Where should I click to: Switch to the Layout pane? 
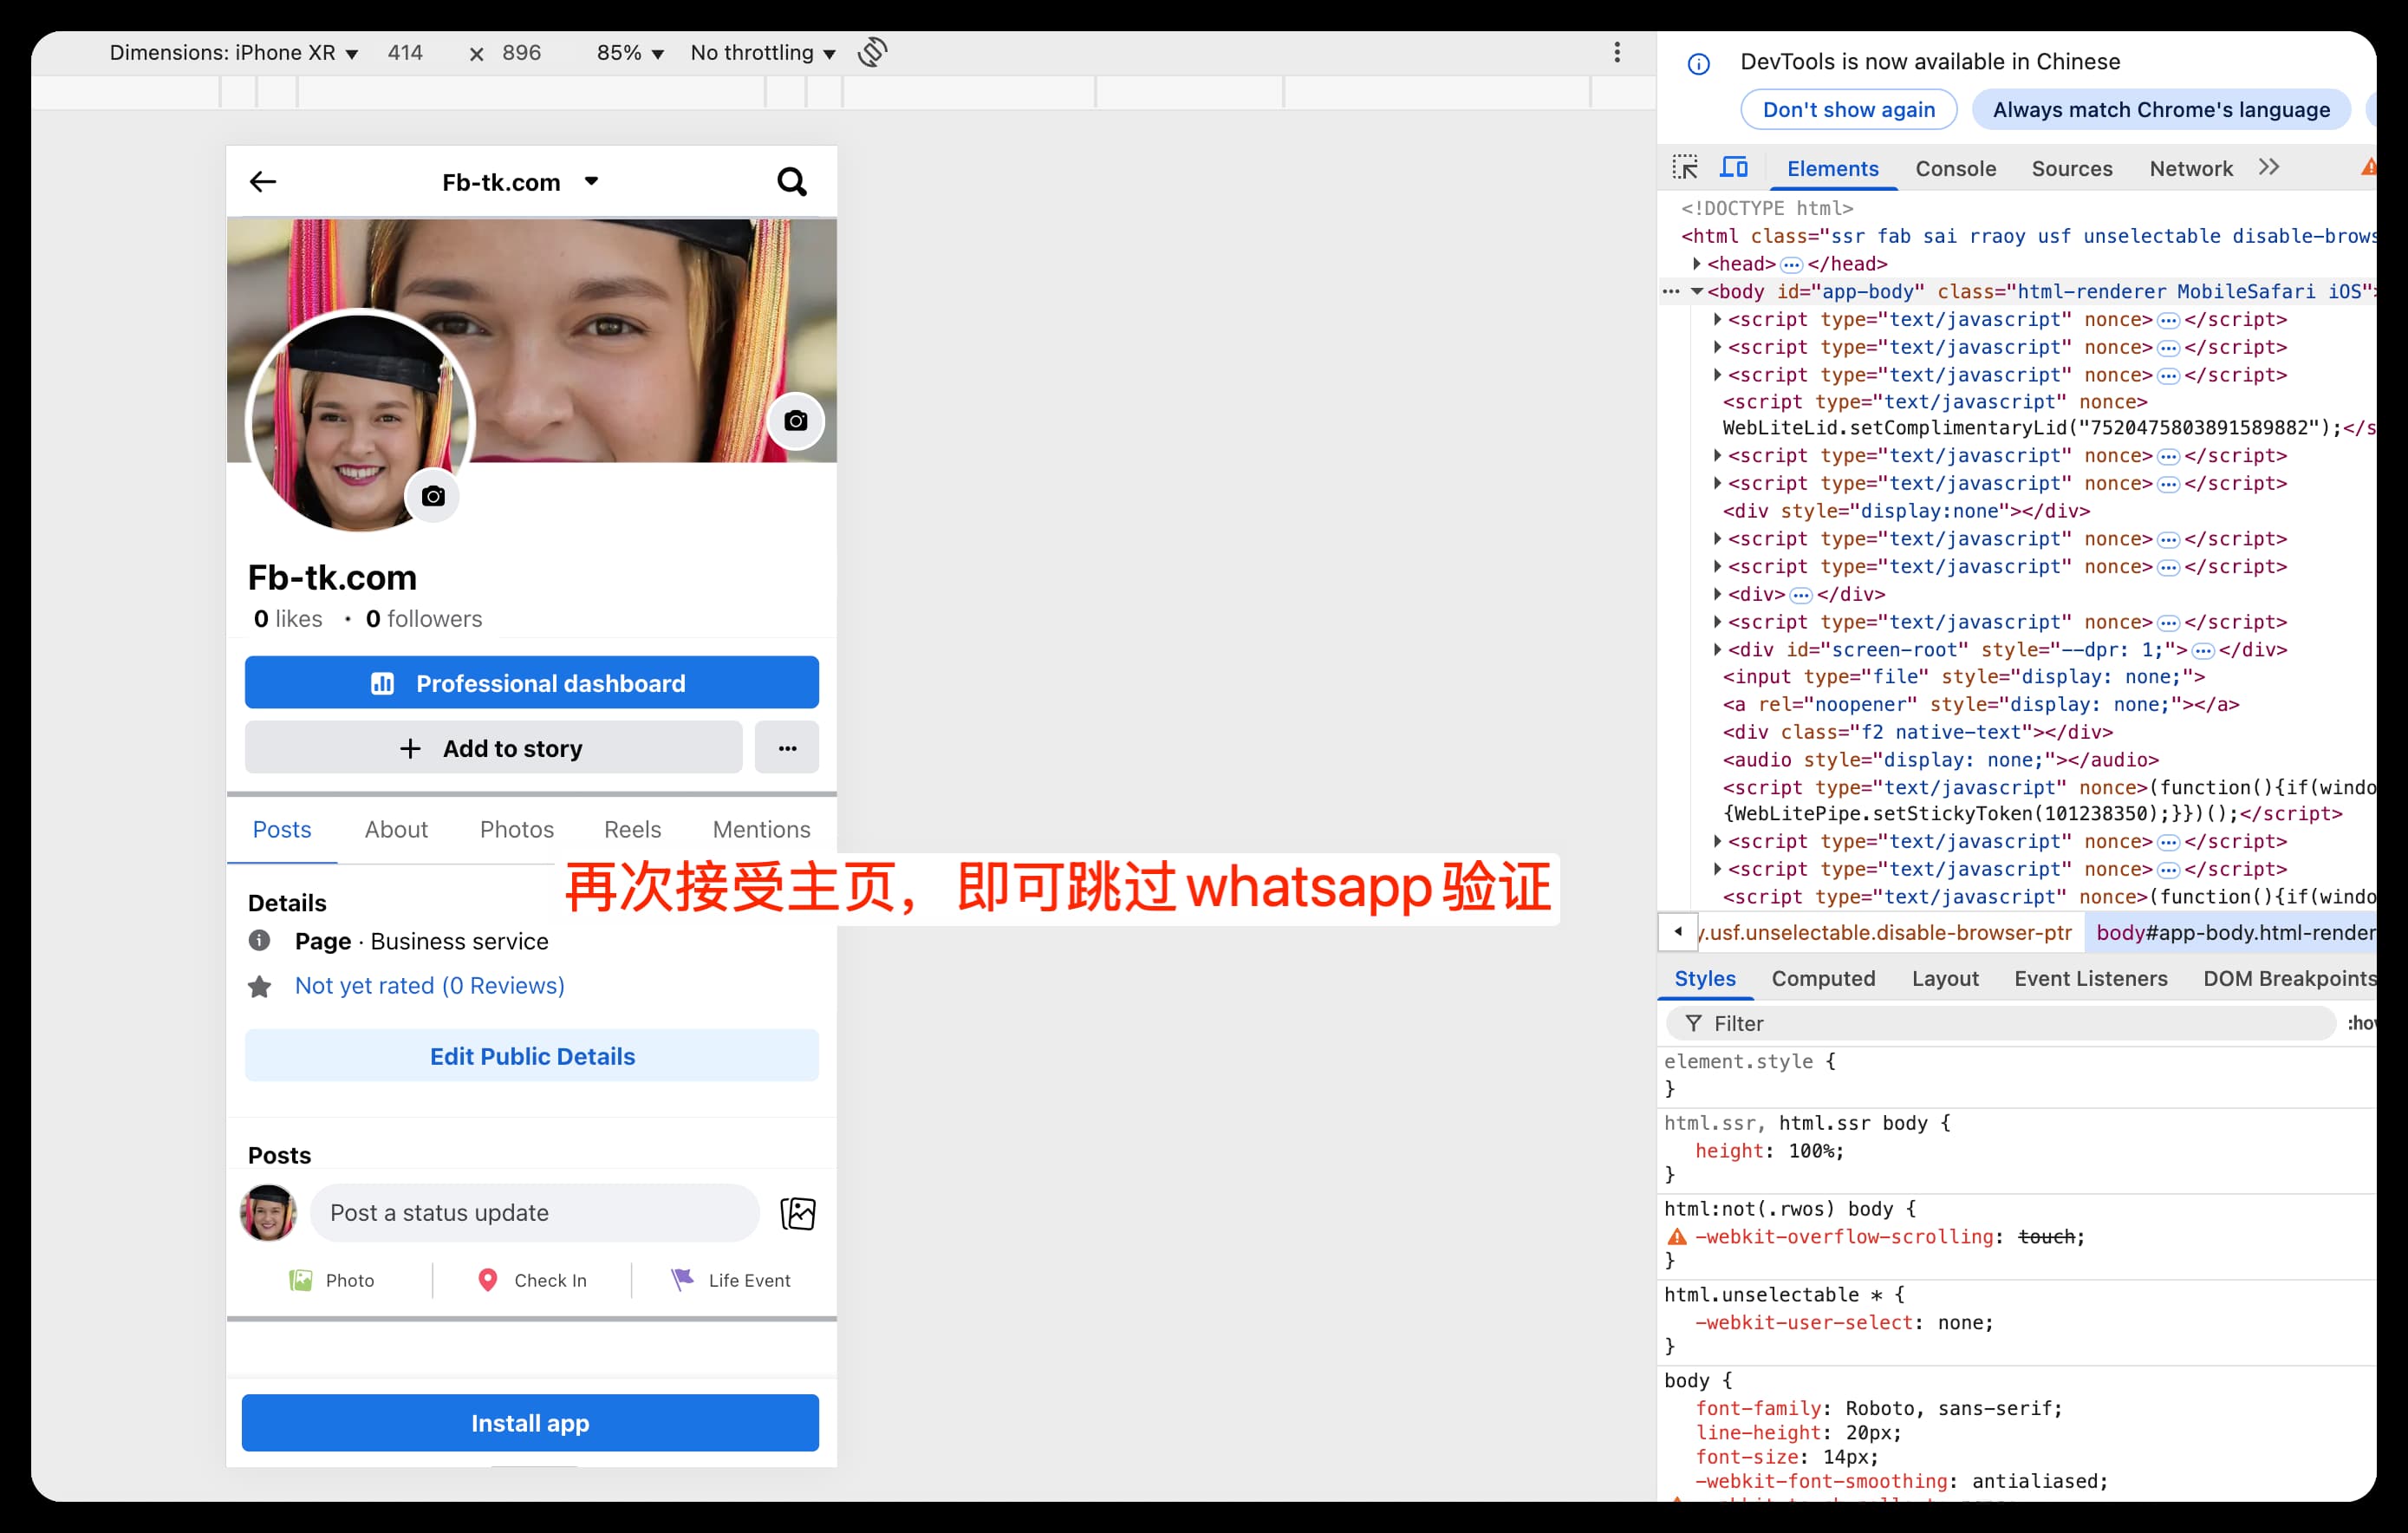(1945, 978)
